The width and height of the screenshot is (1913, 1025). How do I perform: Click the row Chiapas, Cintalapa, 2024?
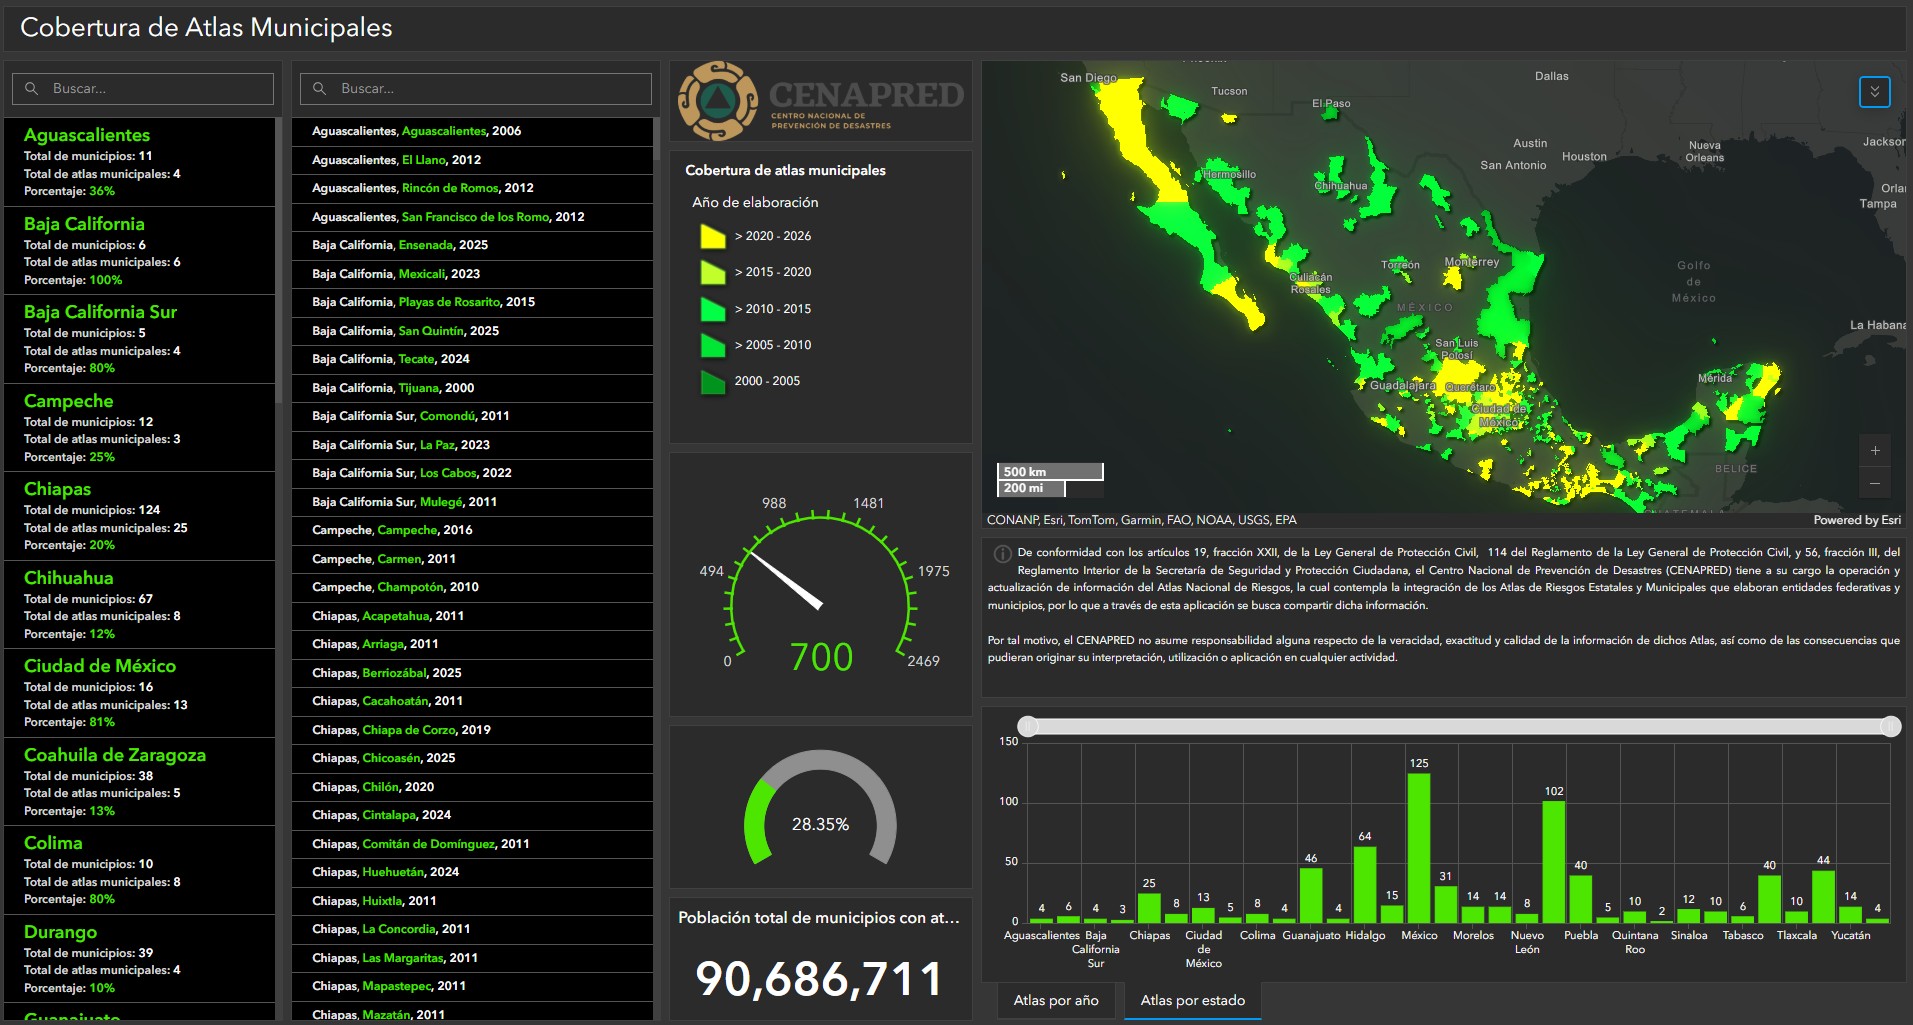tap(472, 815)
